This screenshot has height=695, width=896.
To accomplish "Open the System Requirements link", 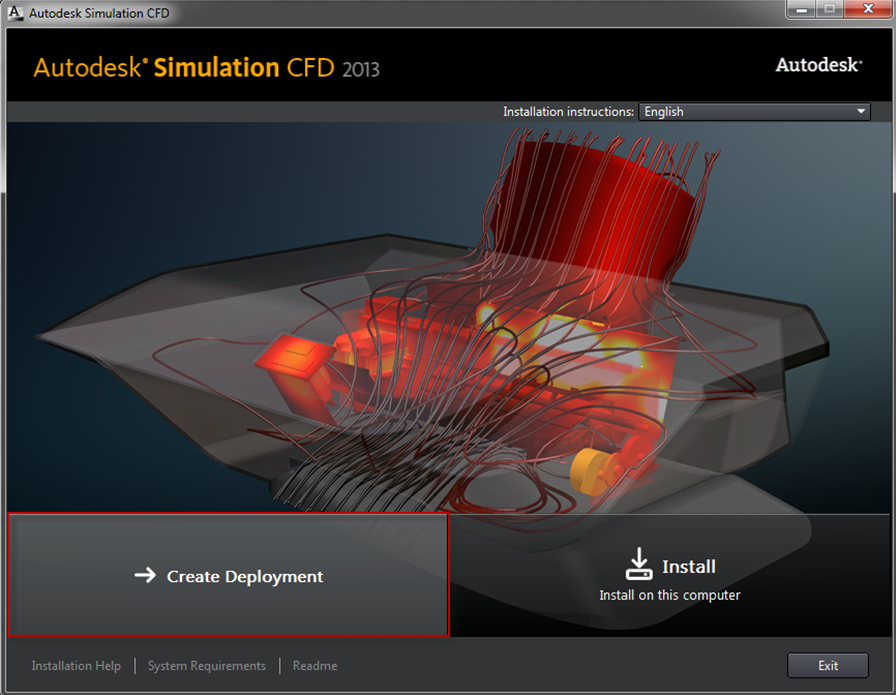I will tap(207, 666).
